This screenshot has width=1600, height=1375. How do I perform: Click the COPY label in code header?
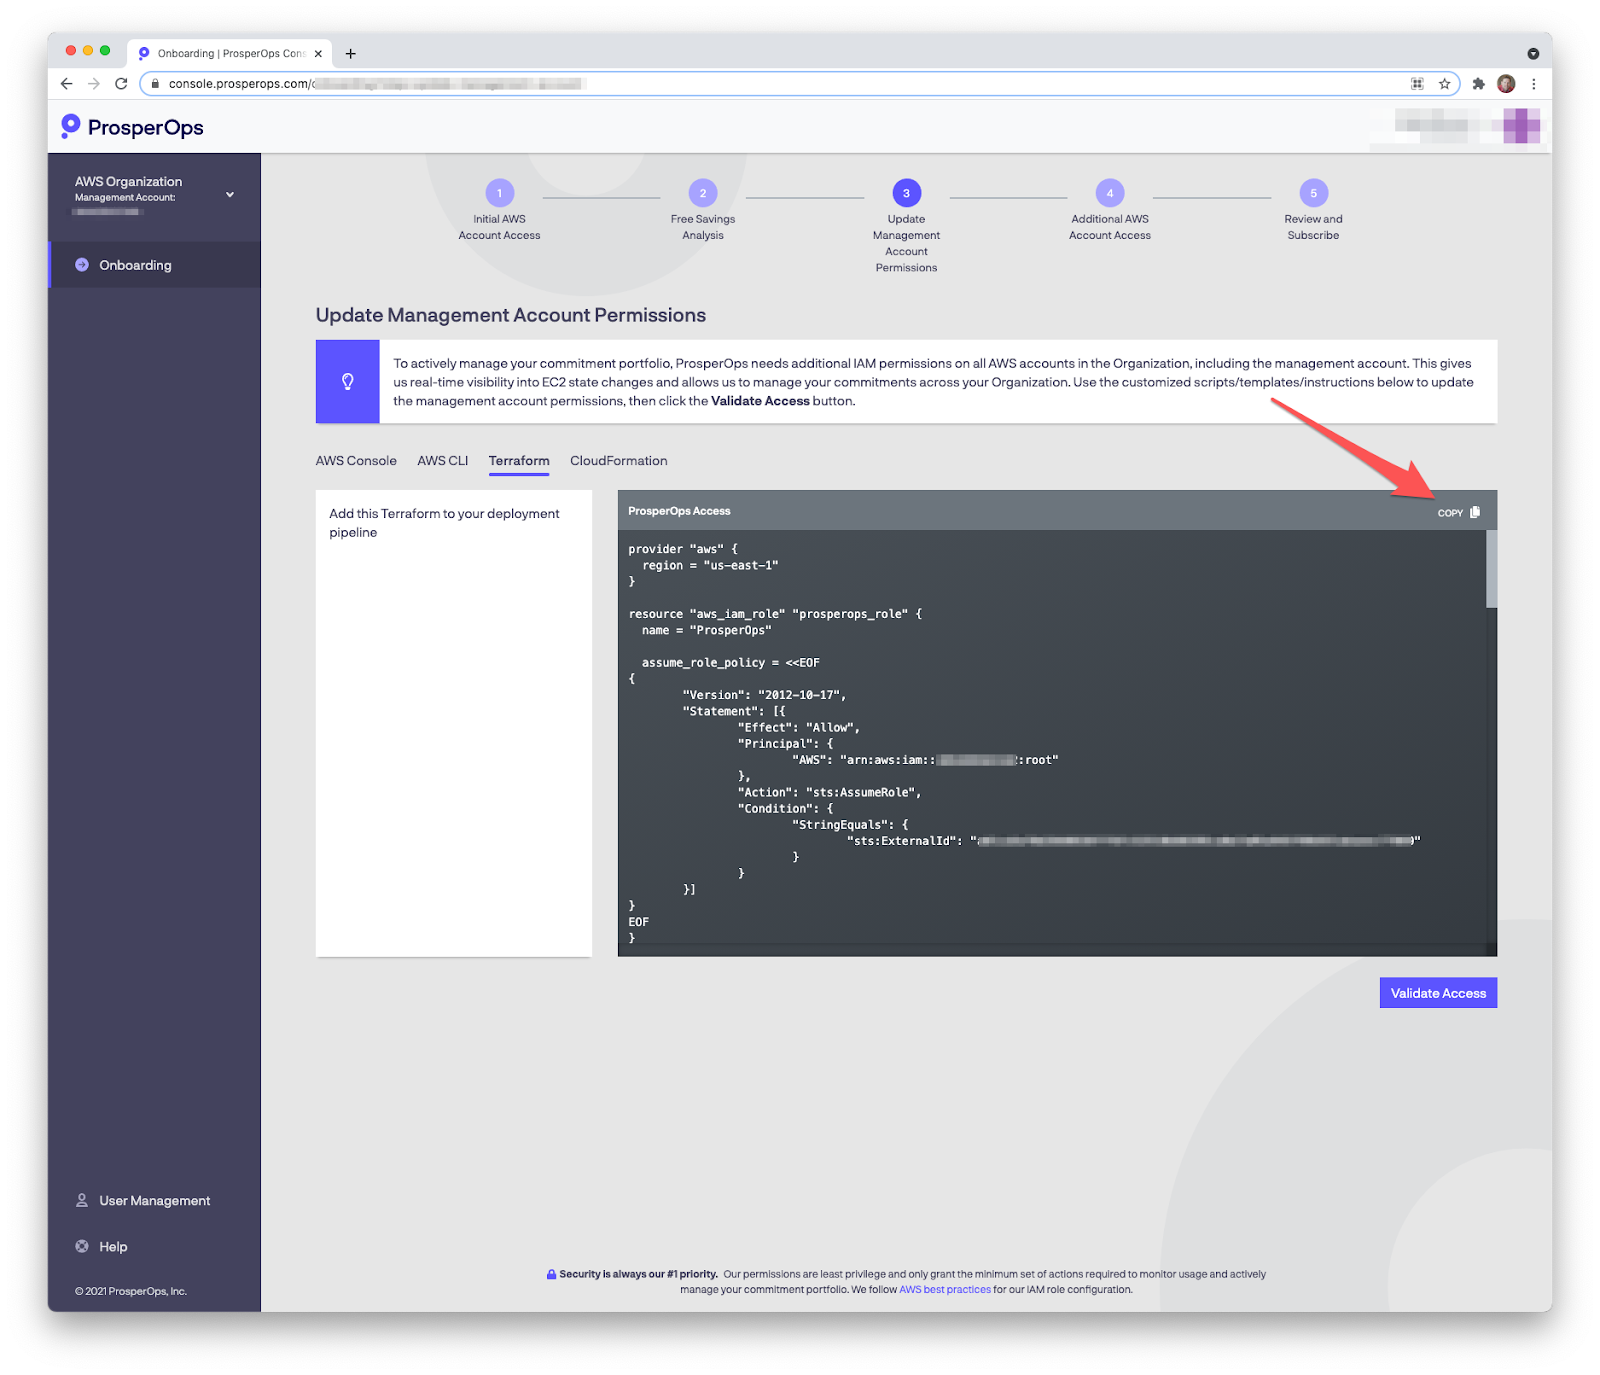point(1450,513)
